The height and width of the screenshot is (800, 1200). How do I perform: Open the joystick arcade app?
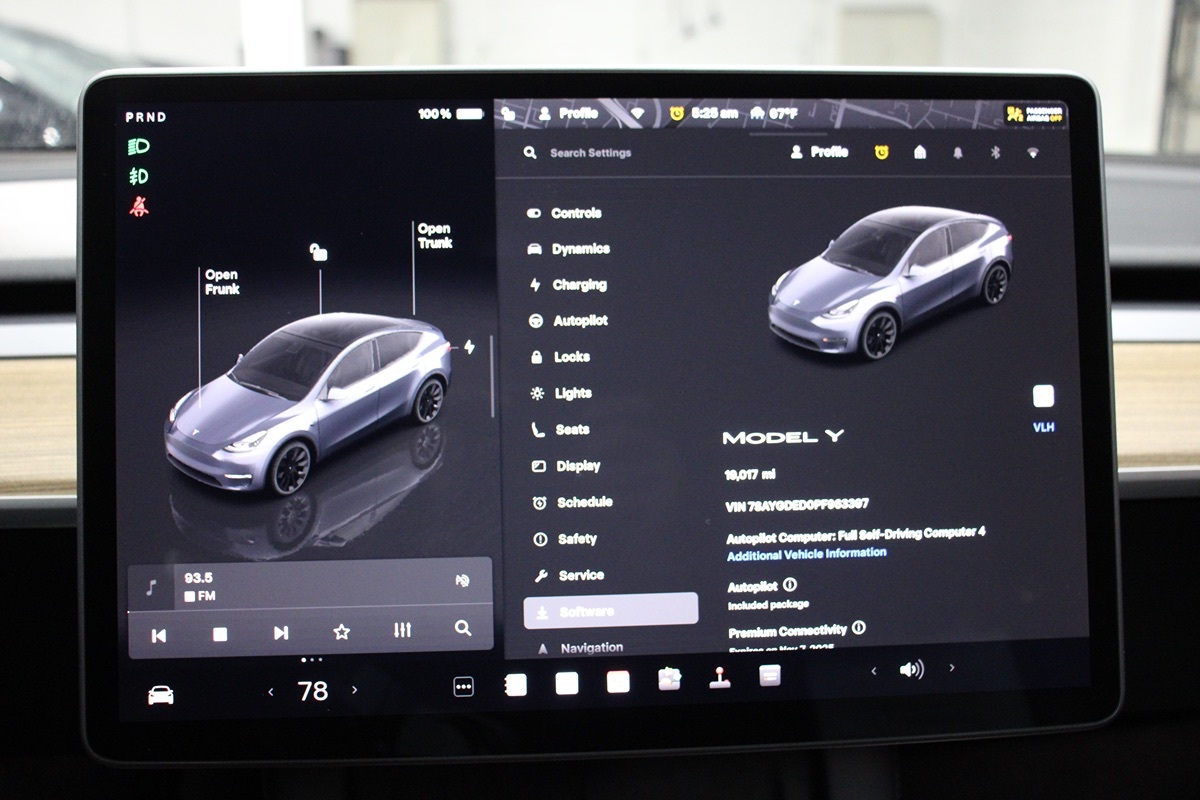(x=719, y=678)
